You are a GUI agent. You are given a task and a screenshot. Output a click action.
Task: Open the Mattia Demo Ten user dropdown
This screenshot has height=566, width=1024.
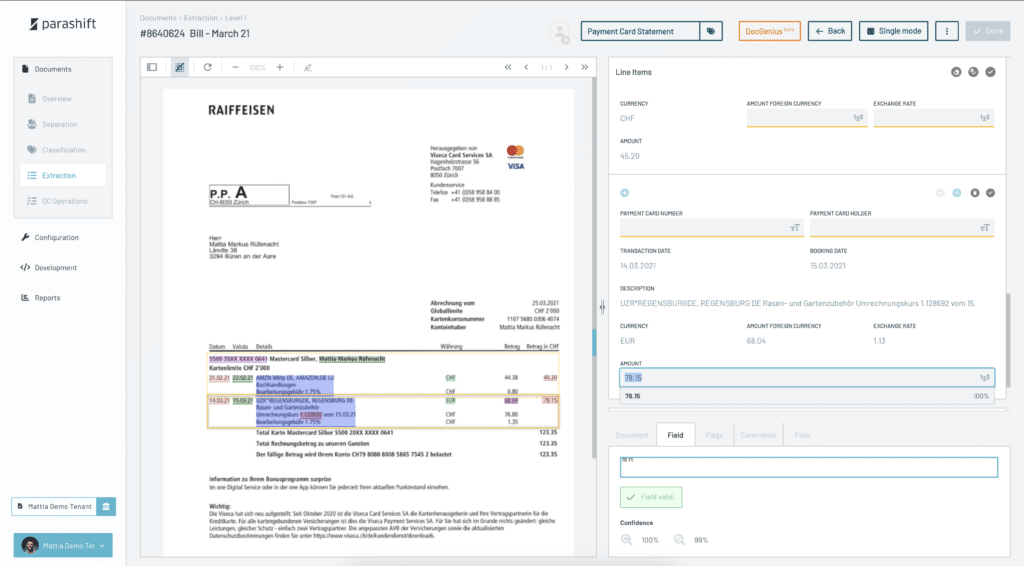coord(63,545)
